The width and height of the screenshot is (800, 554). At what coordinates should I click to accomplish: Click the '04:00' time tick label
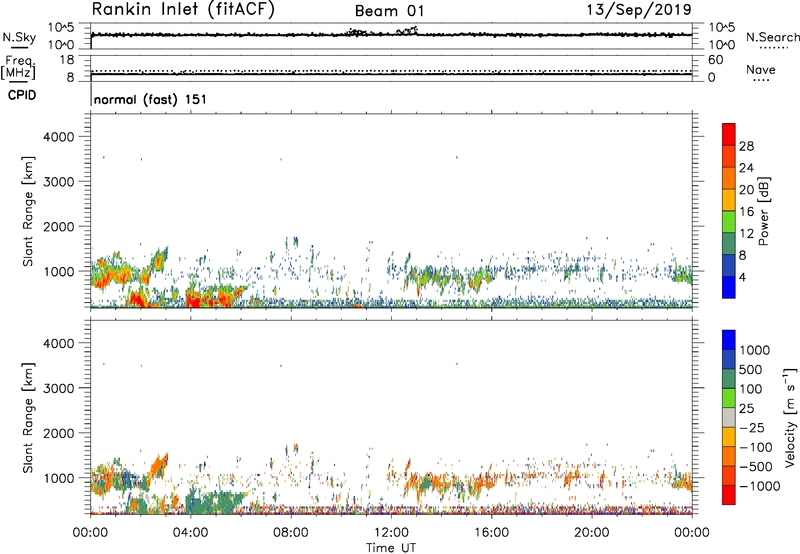190,533
